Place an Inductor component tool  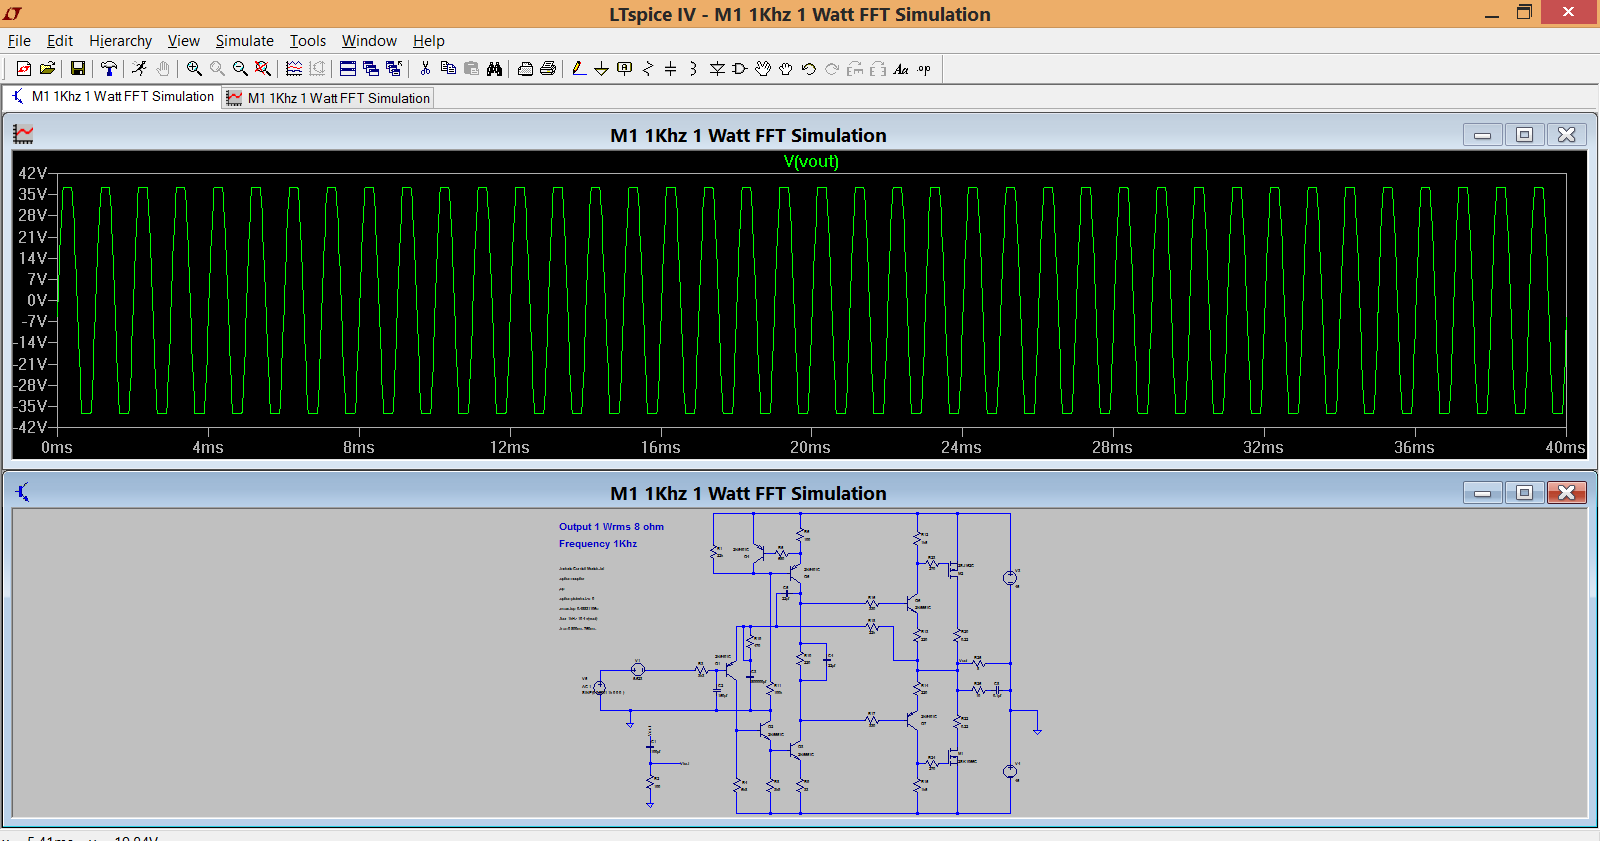(693, 68)
